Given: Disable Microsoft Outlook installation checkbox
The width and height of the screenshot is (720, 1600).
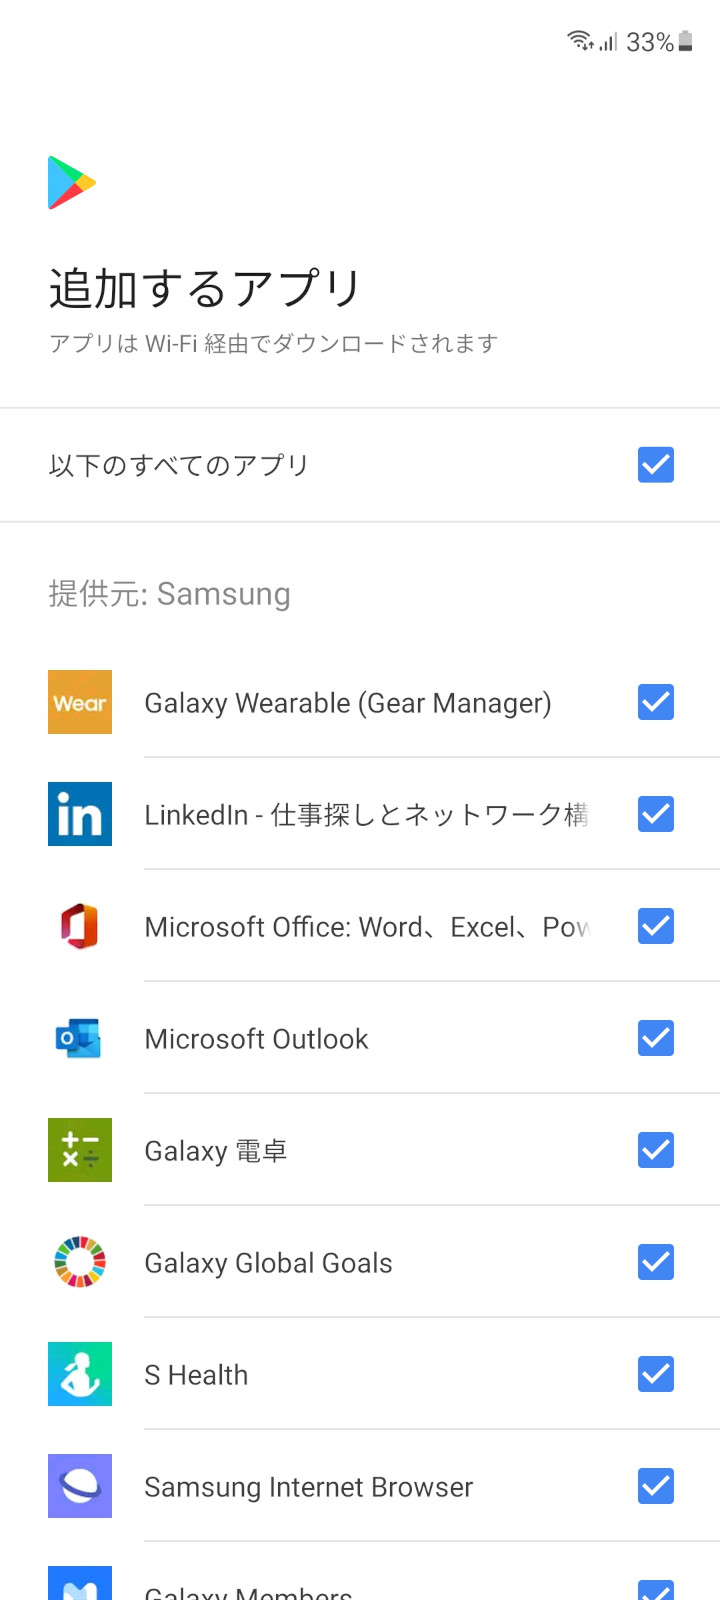Looking at the screenshot, I should point(656,1038).
